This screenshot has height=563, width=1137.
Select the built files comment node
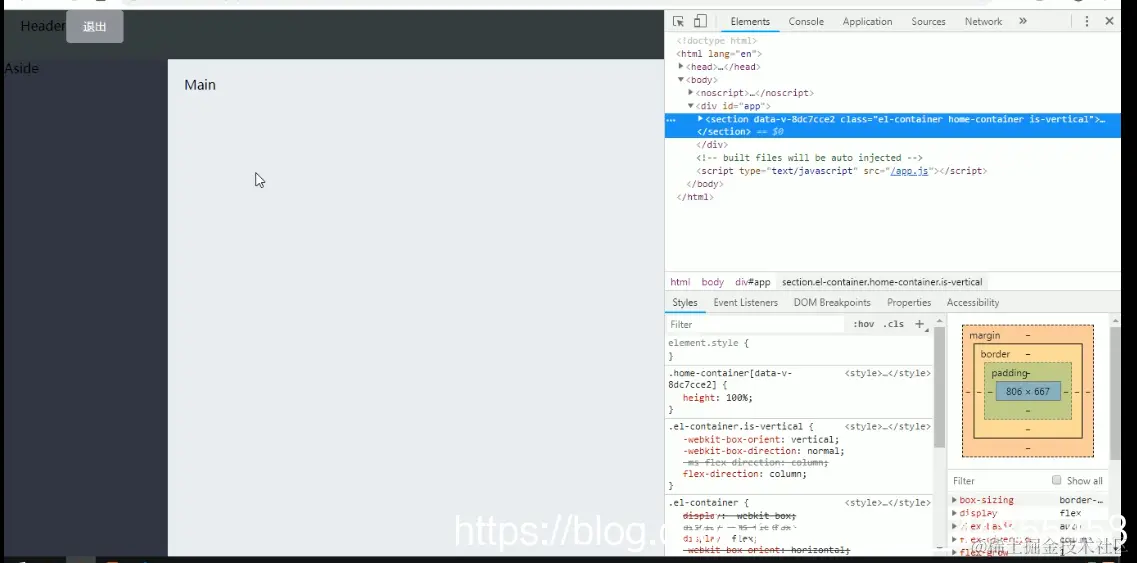809,158
